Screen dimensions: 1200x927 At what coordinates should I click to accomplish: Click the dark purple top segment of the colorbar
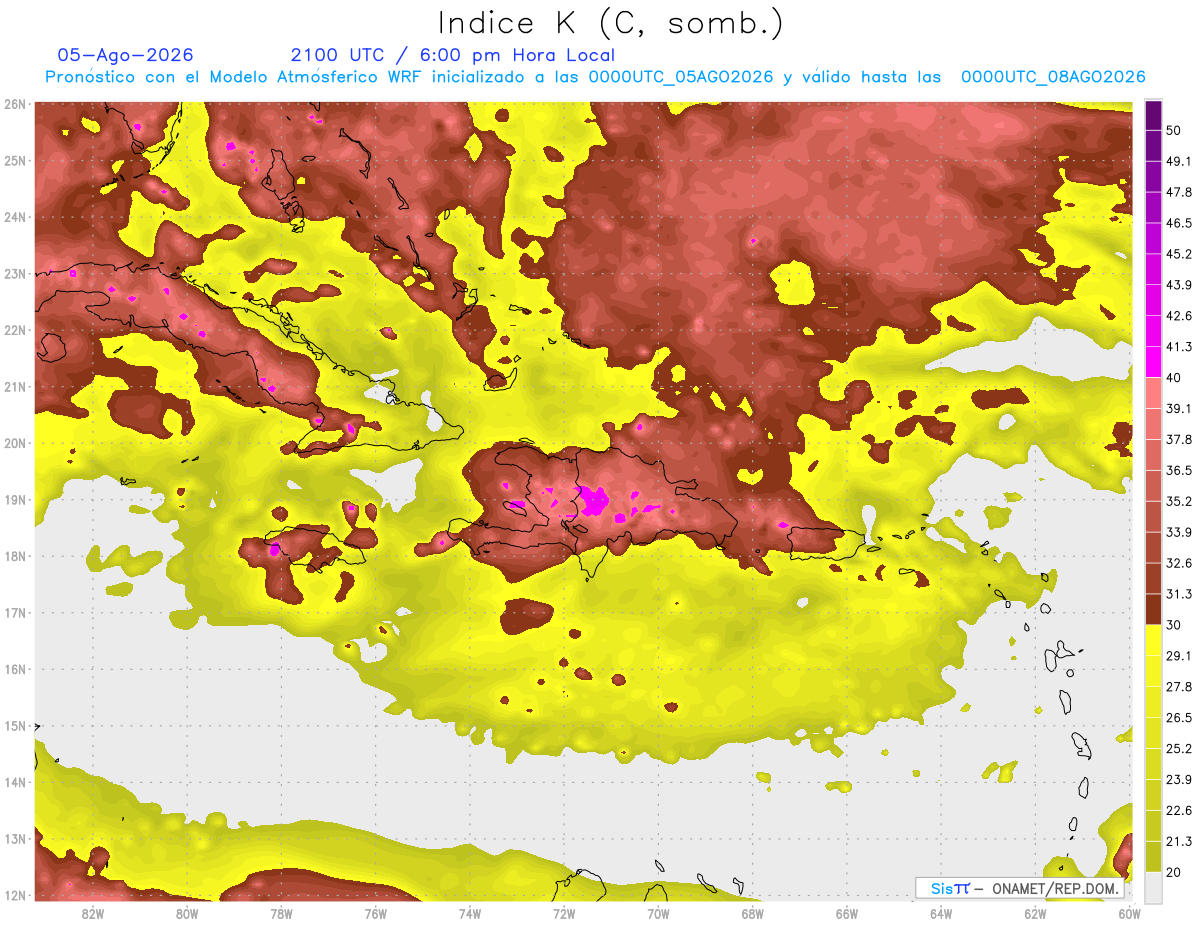tap(1153, 115)
